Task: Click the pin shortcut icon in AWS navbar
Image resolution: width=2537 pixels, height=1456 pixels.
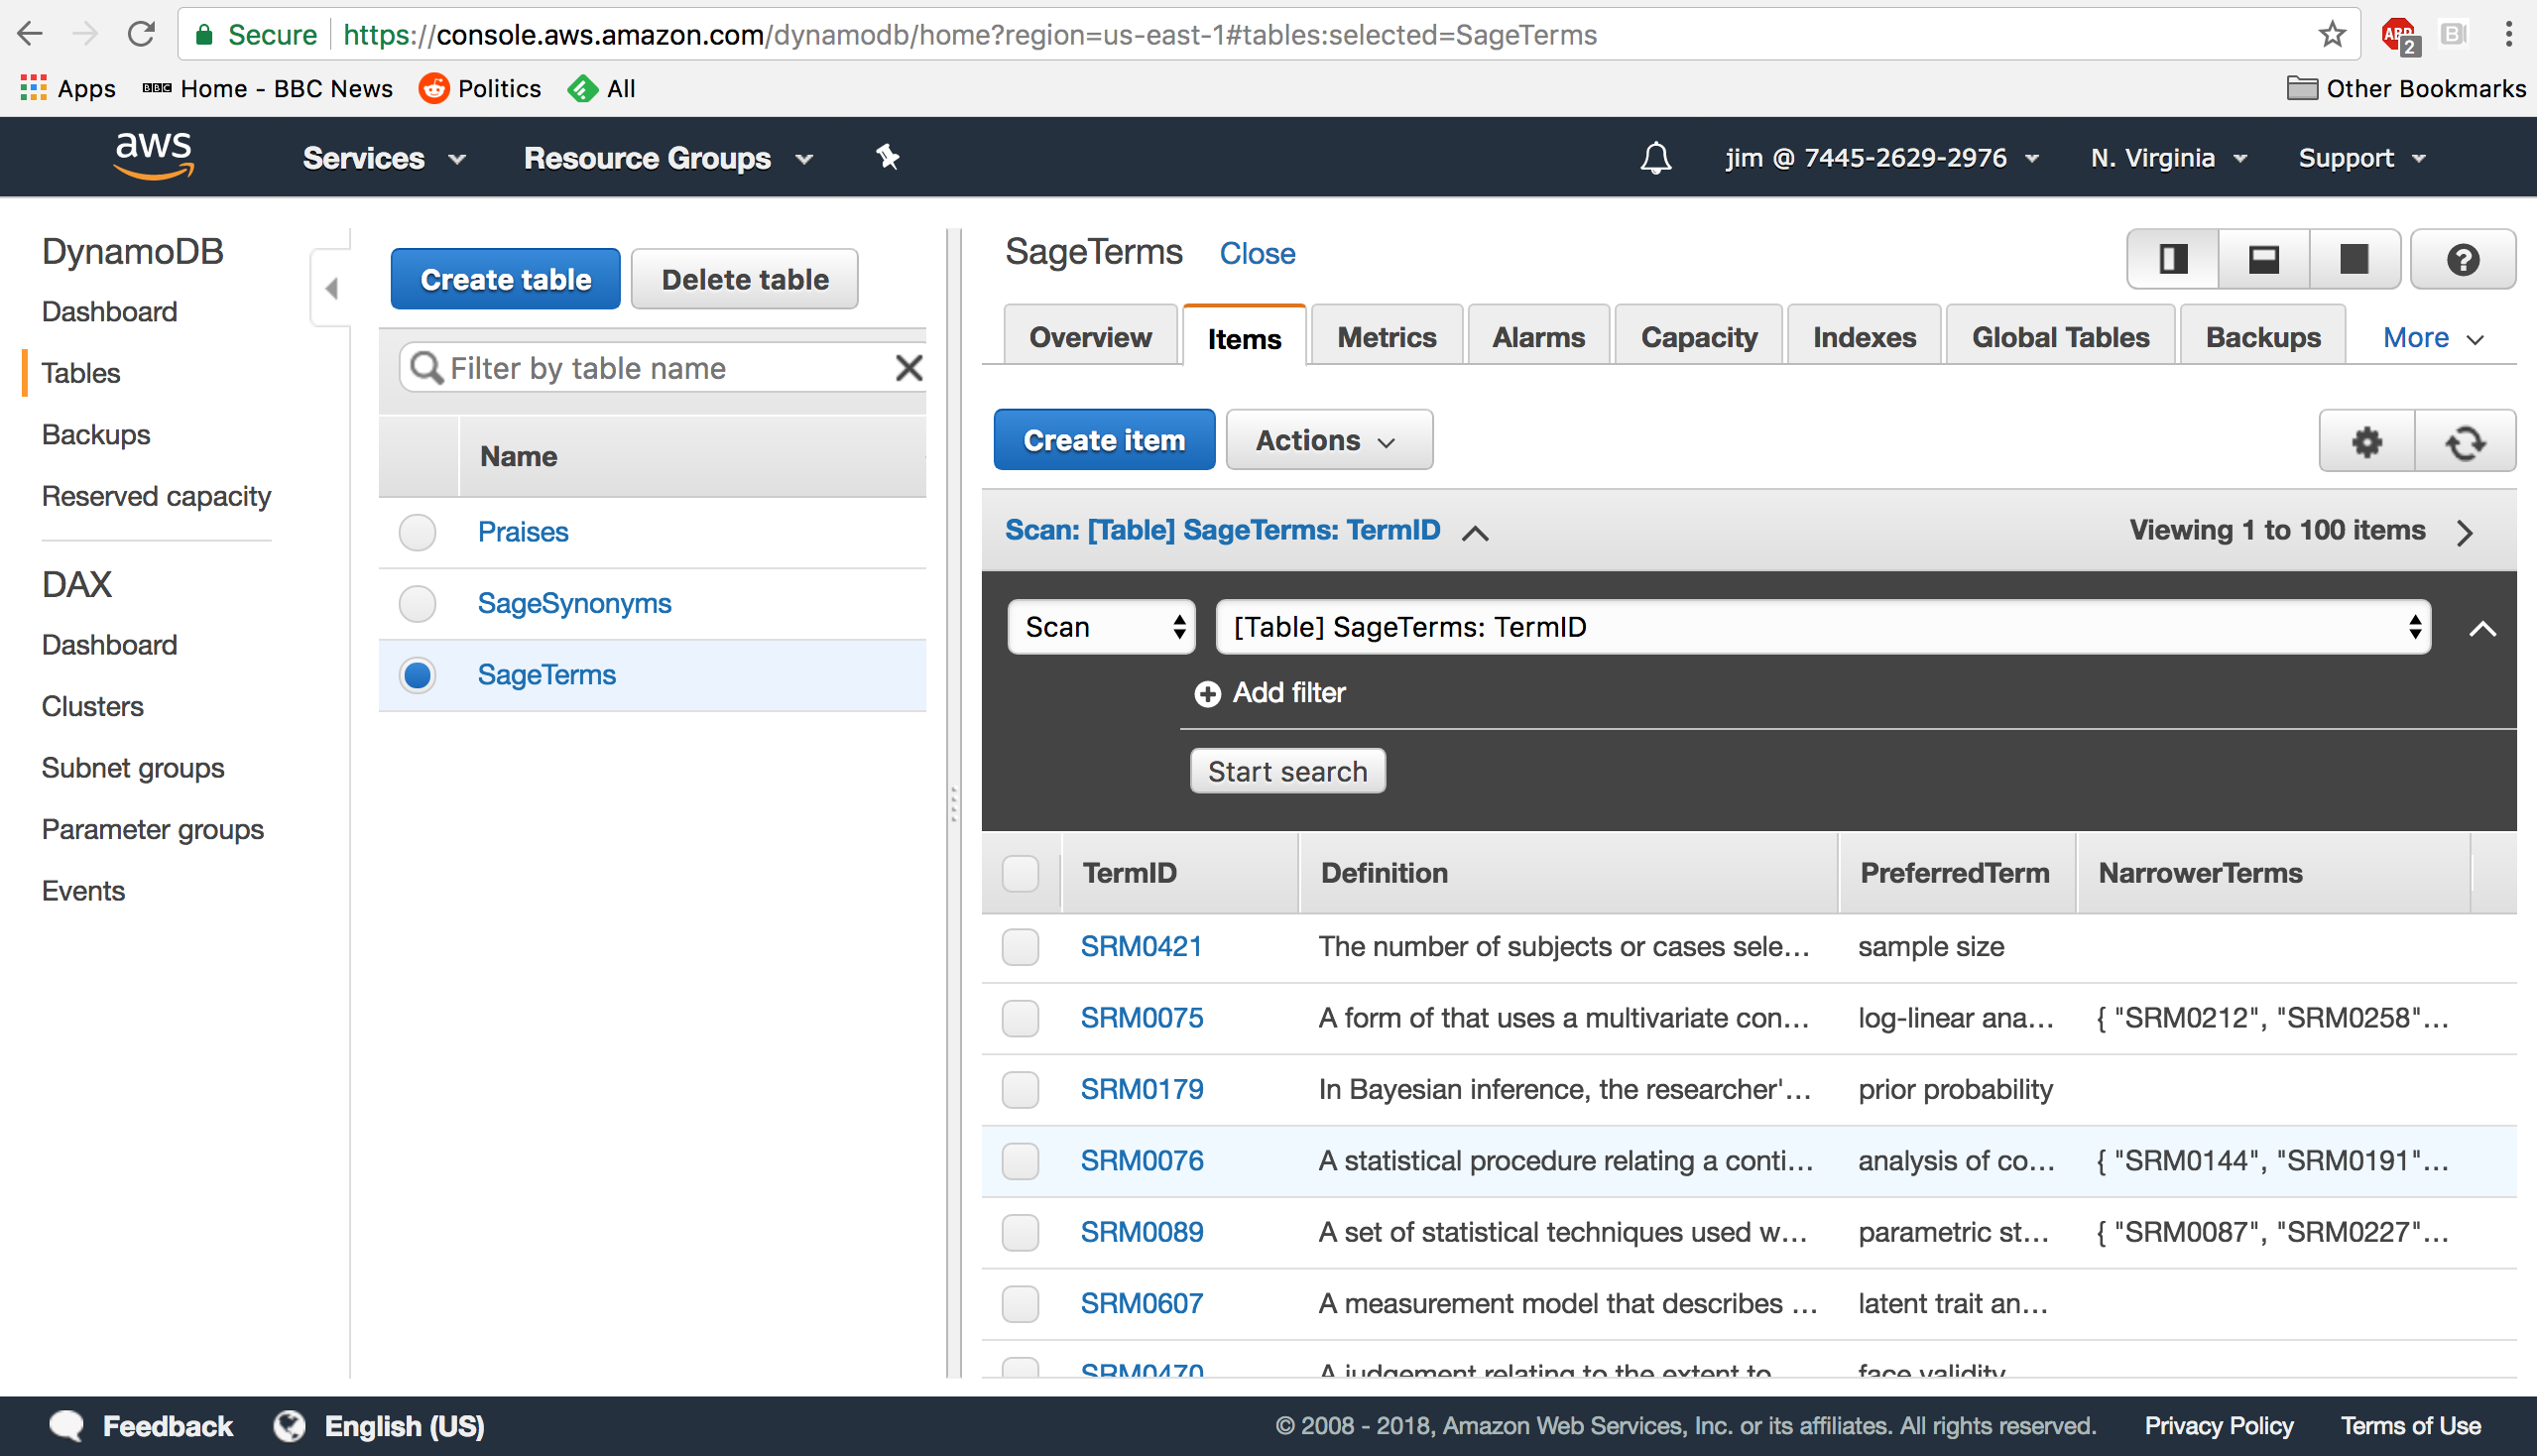Action: pos(887,157)
